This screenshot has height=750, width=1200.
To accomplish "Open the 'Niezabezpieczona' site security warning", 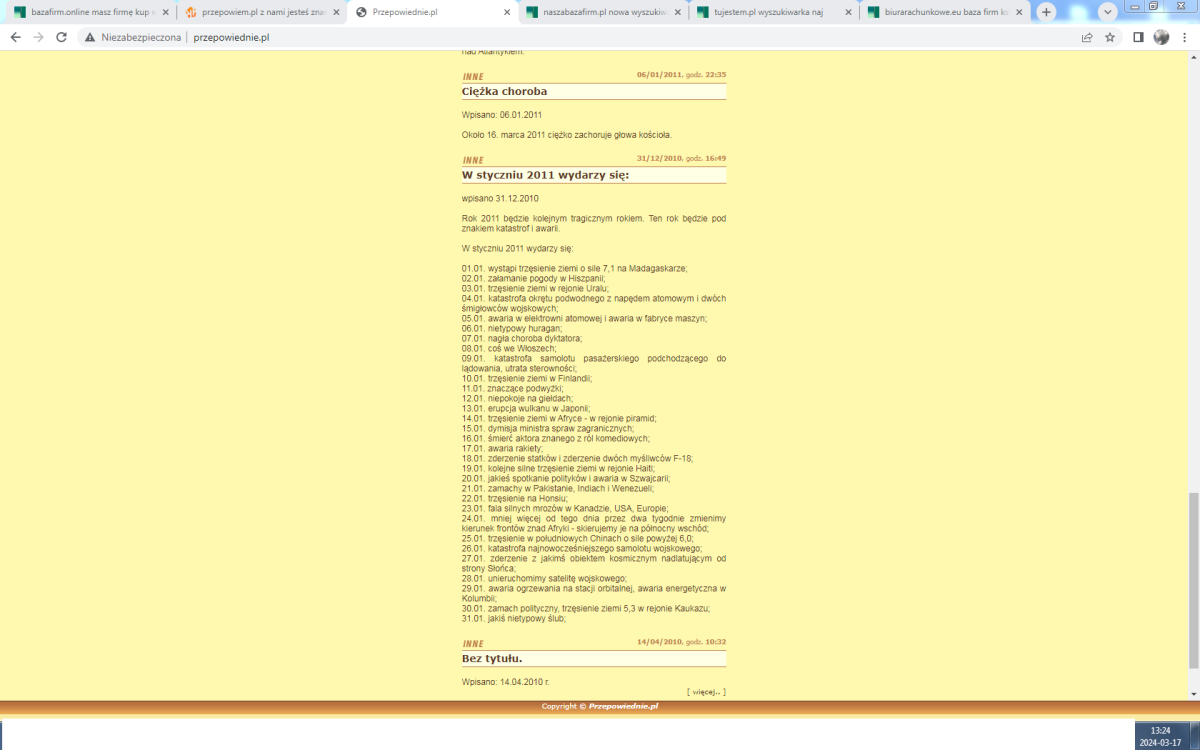I will tap(132, 37).
